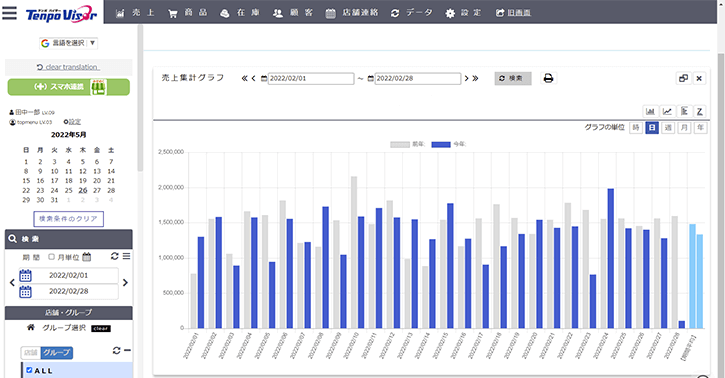
Task: Click calendar icon next to 月単位
Action: 86,256
